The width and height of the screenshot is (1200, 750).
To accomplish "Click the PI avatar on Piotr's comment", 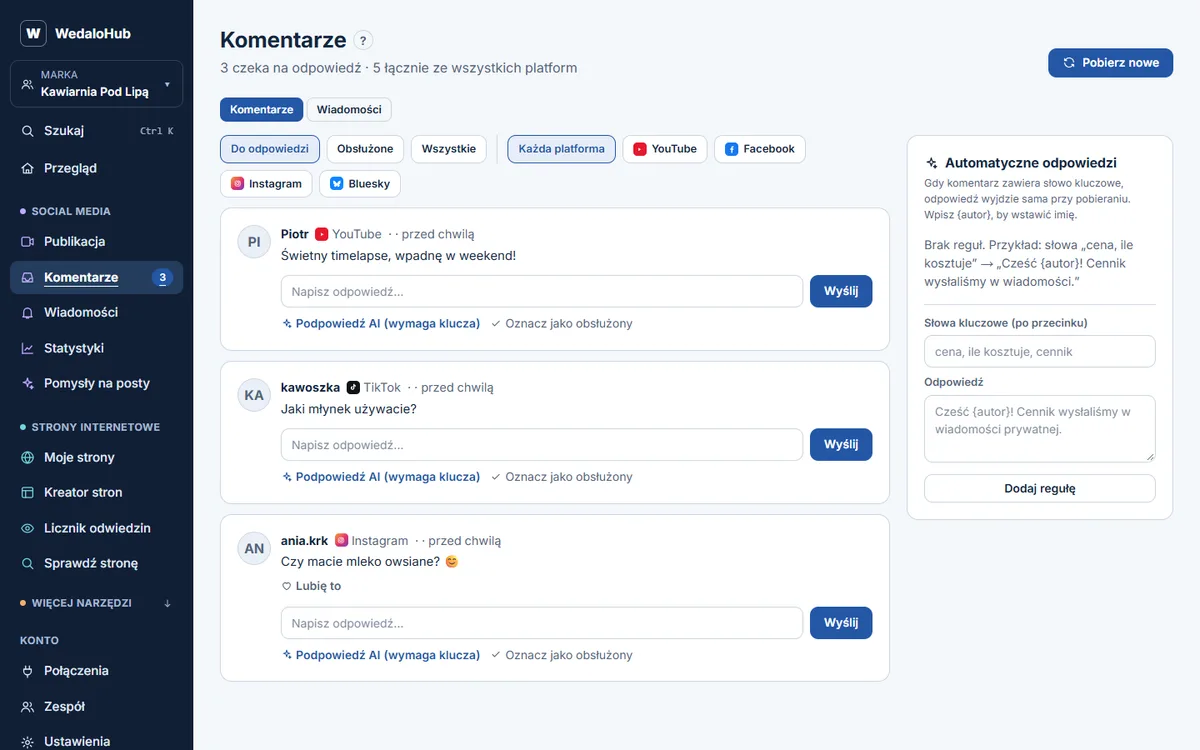I will coord(254,242).
